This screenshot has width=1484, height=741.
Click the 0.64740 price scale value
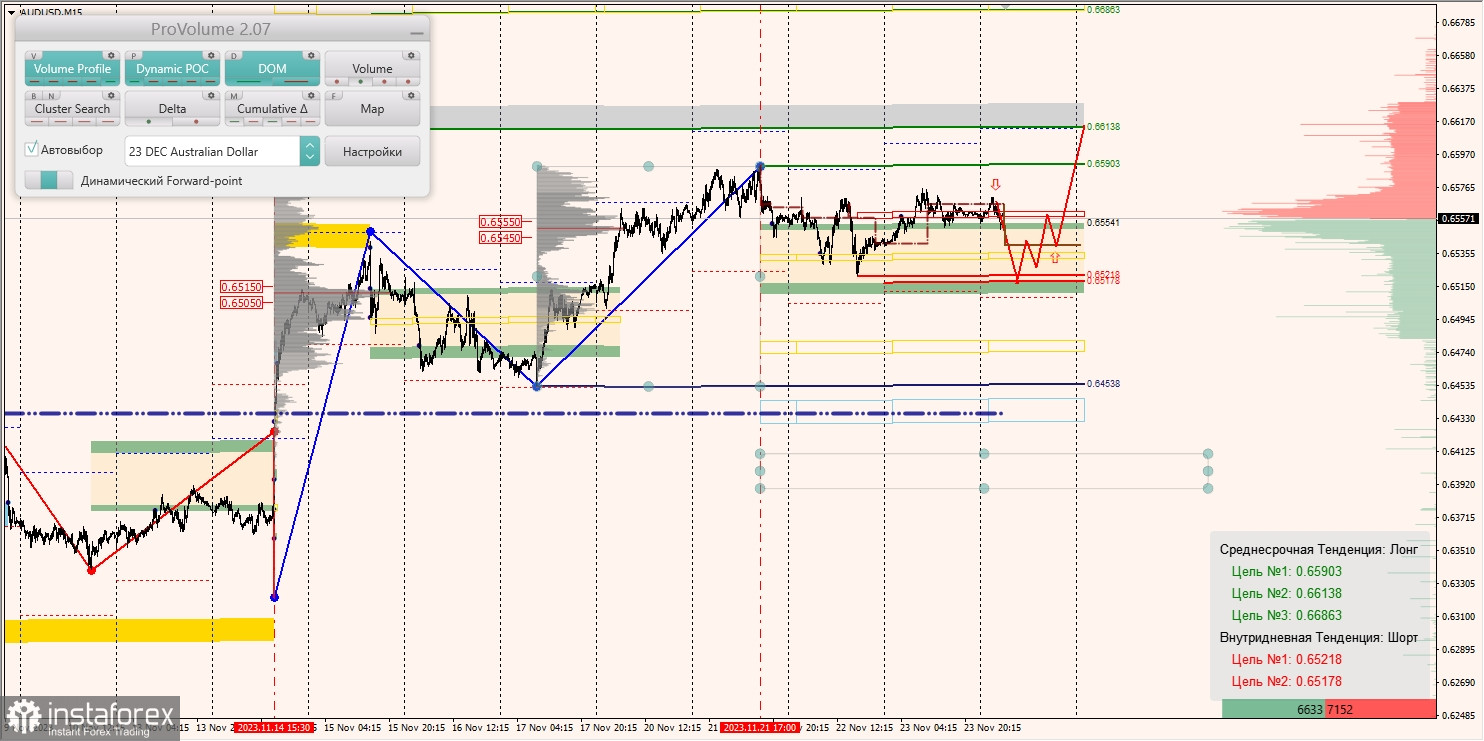click(x=1460, y=352)
